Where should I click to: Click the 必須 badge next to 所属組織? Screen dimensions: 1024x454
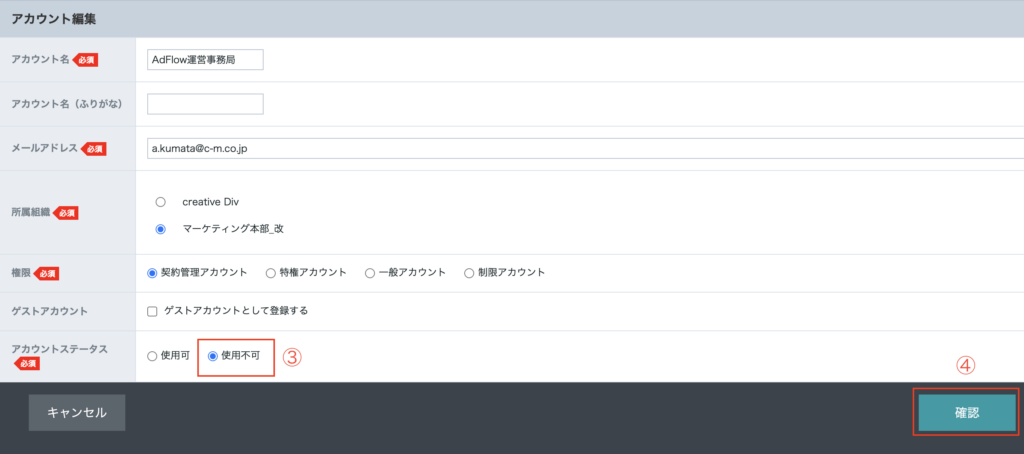click(x=66, y=213)
